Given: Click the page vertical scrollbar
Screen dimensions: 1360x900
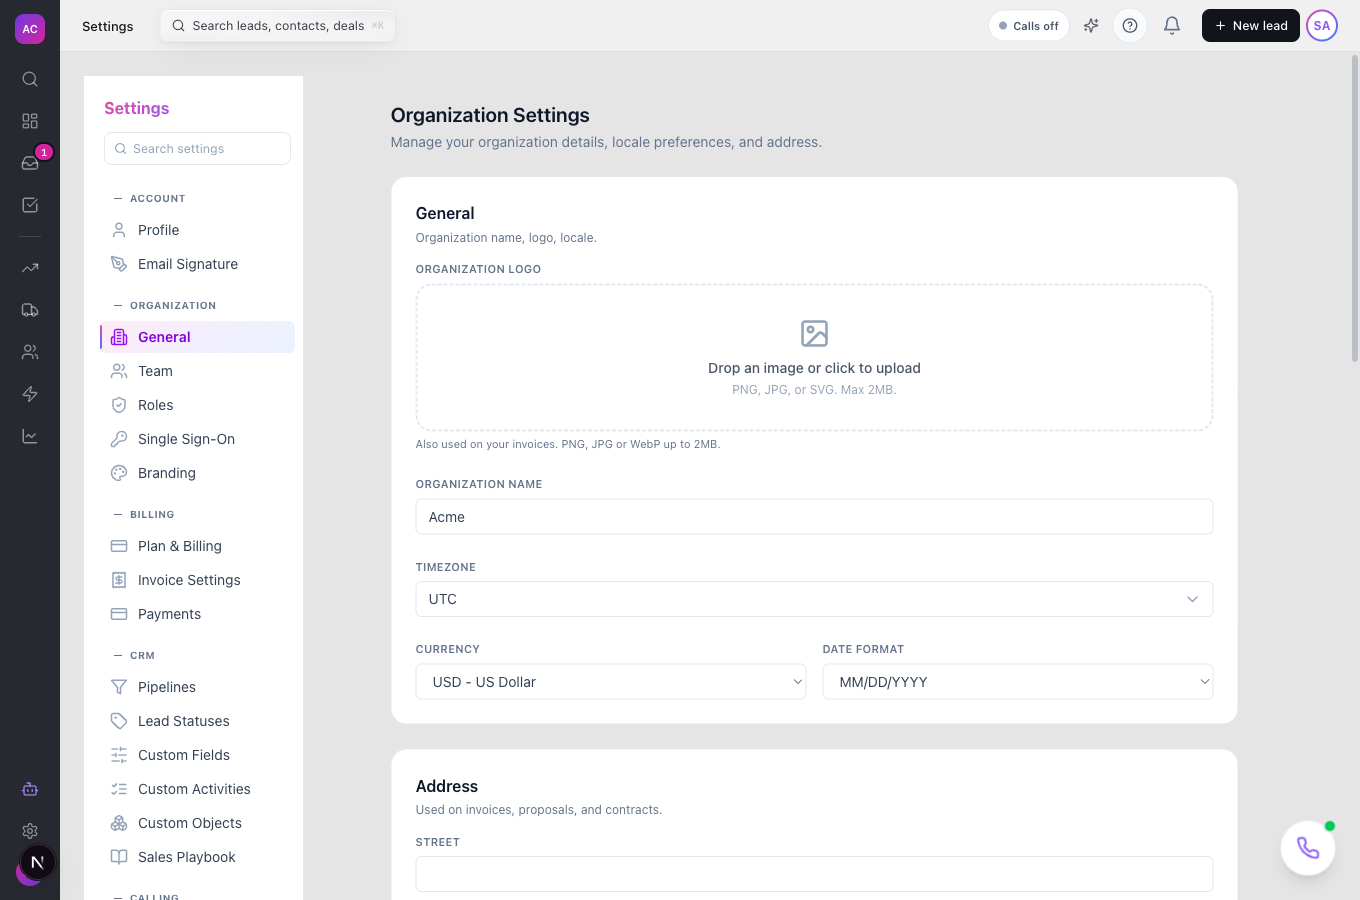Looking at the screenshot, I should coord(1355,208).
